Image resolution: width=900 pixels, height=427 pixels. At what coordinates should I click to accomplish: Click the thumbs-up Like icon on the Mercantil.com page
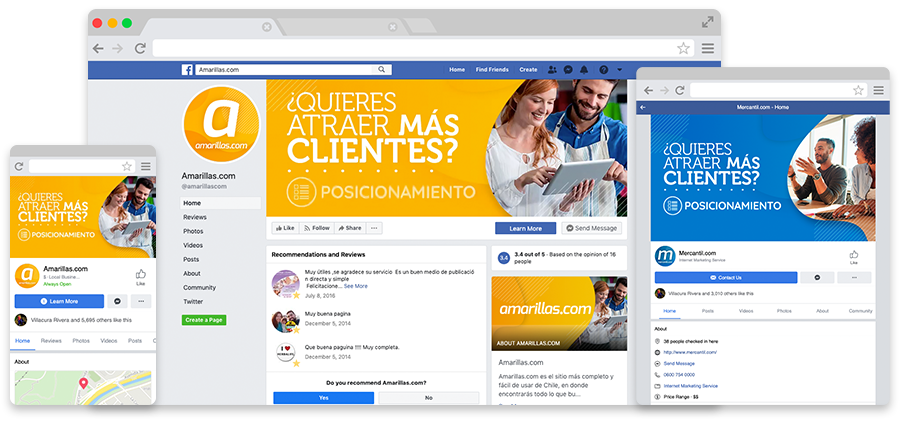pyautogui.click(x=854, y=254)
